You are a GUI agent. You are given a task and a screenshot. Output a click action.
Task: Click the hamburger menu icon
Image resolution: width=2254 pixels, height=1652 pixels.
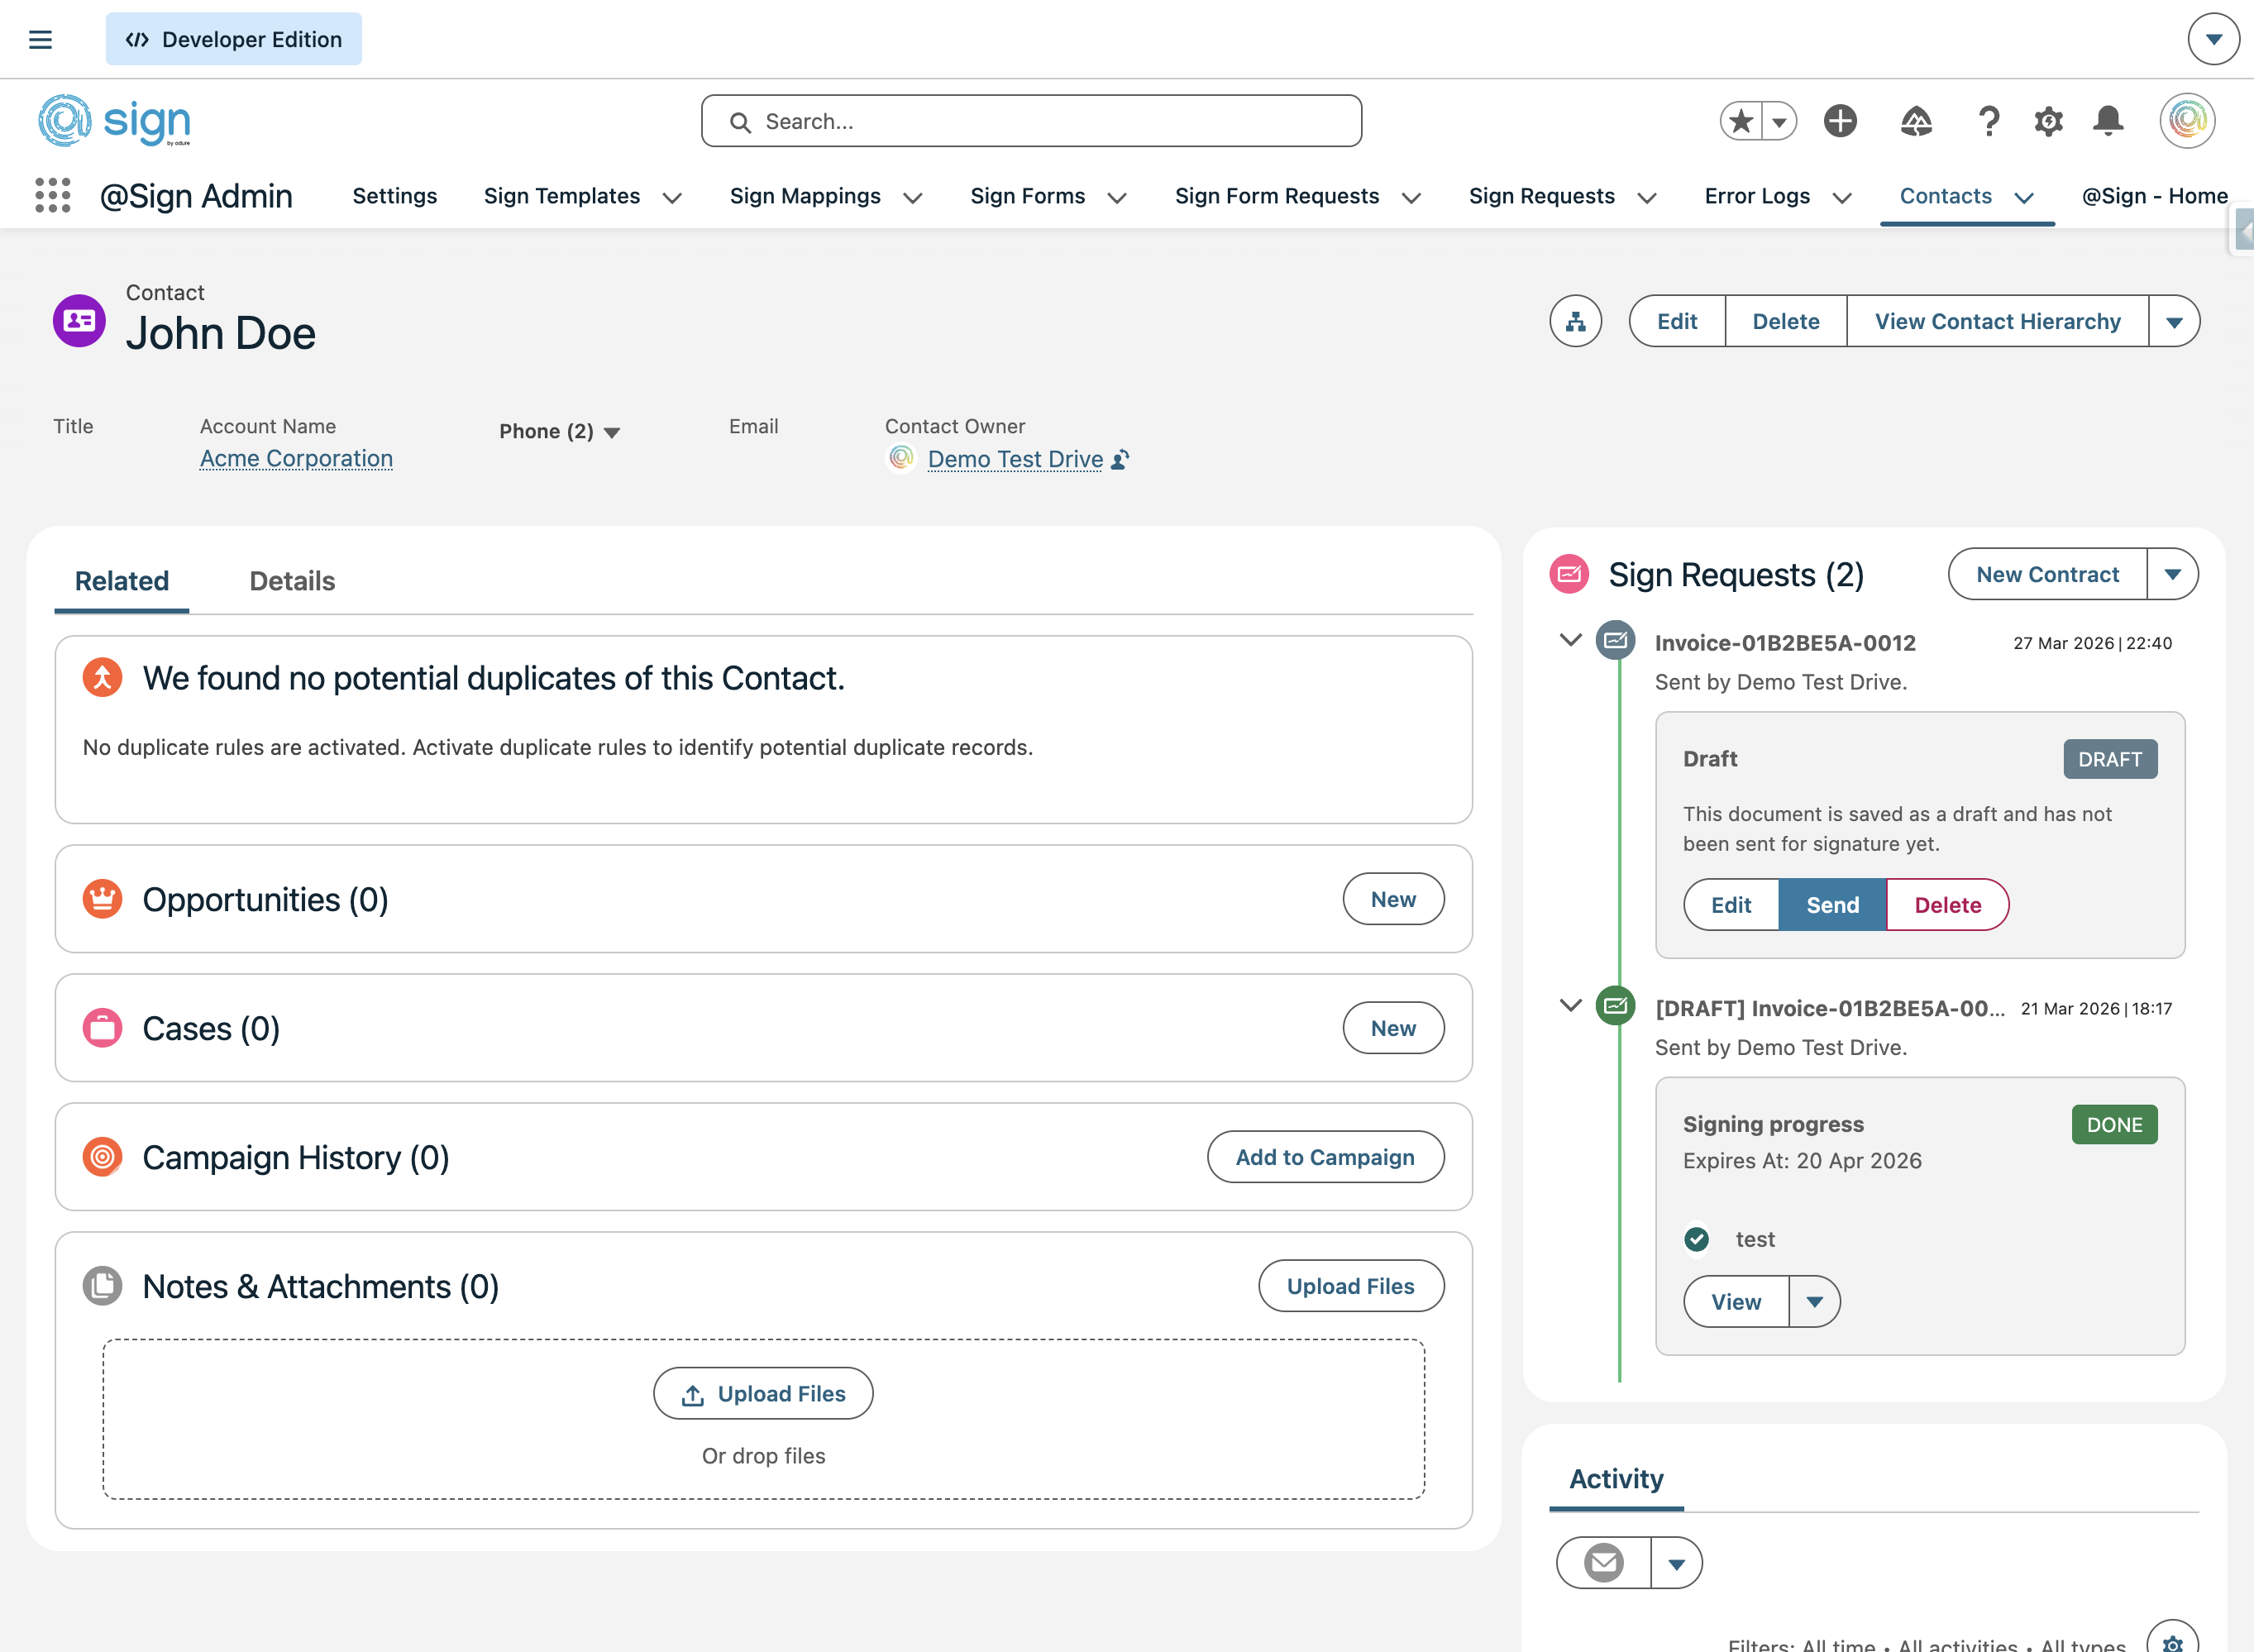click(x=40, y=39)
